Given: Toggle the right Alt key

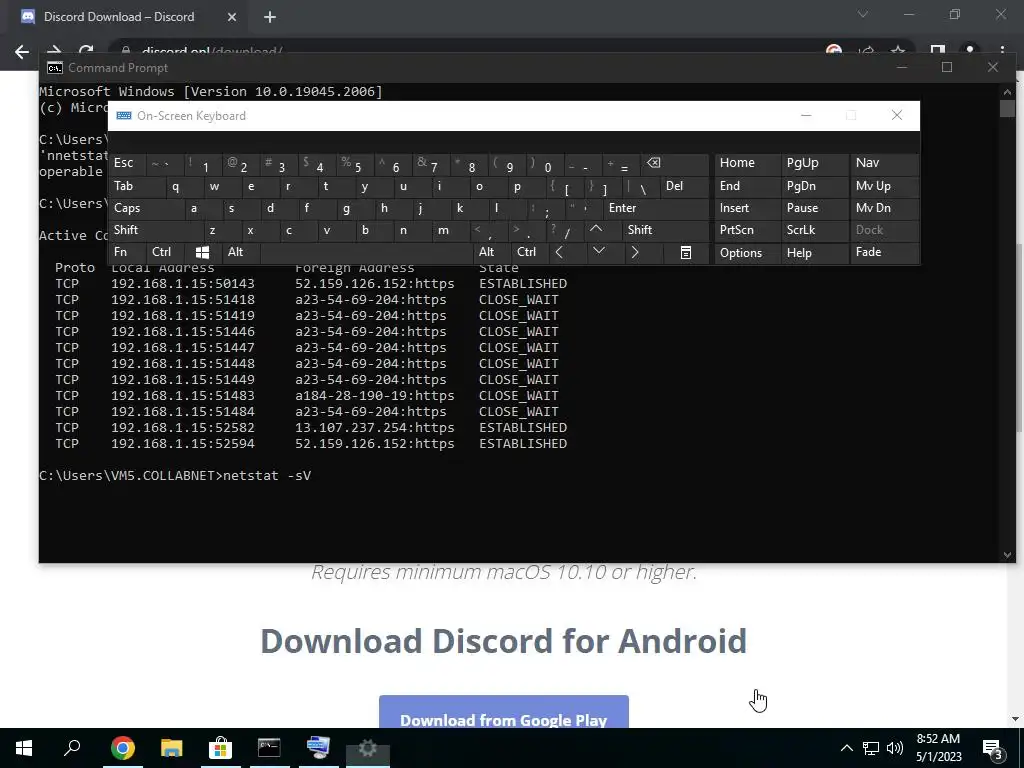Looking at the screenshot, I should (x=491, y=252).
